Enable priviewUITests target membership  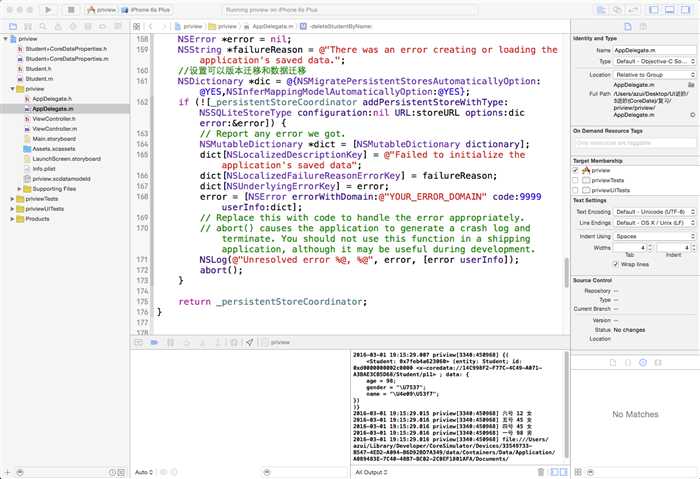coord(575,190)
